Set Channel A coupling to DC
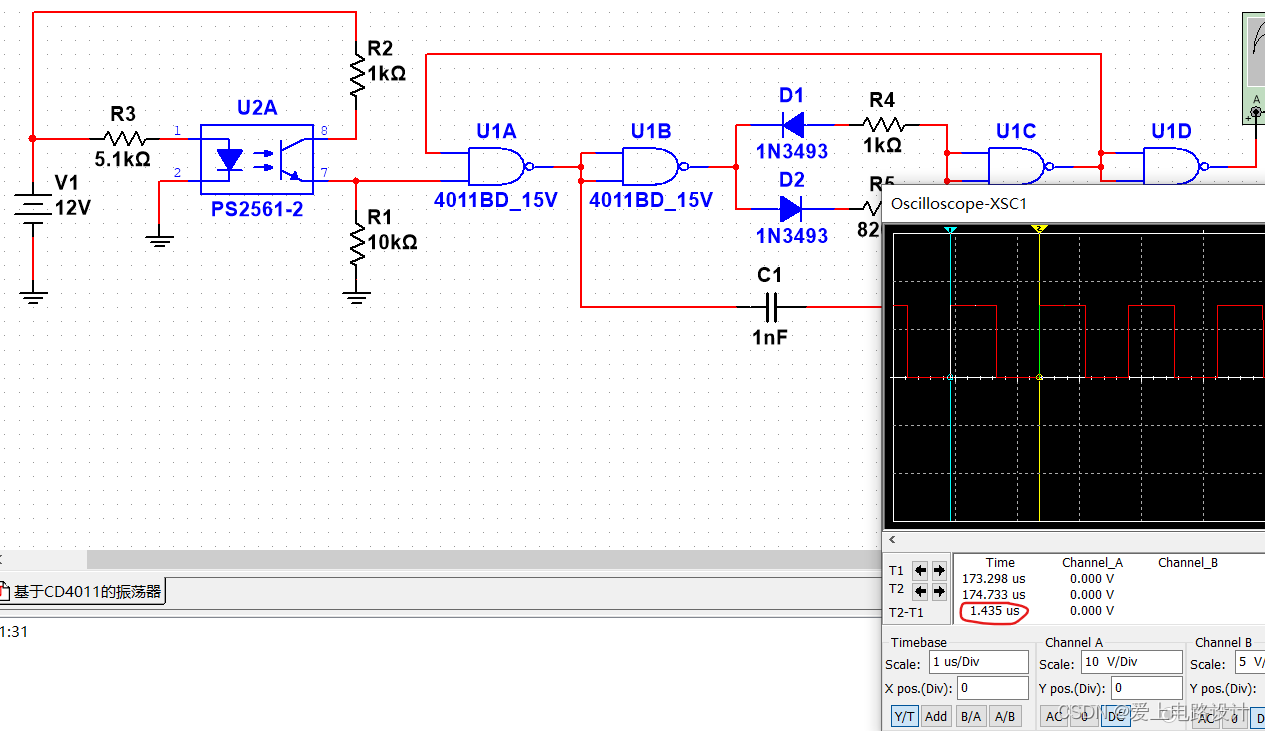Viewport: 1265px width, 731px height. 1115,716
